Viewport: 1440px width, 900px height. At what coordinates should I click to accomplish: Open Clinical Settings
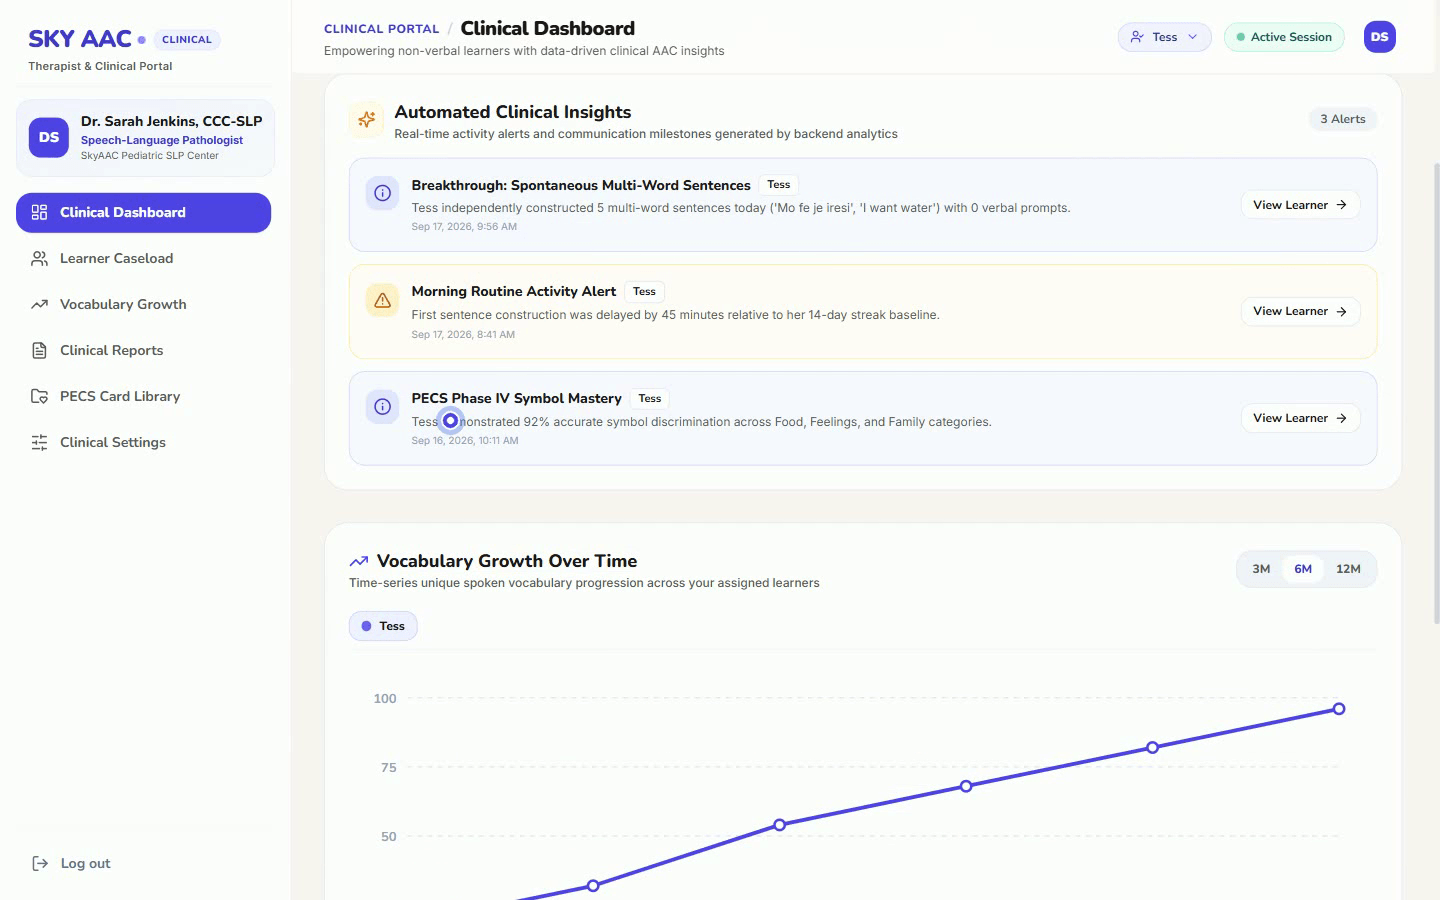143,442
